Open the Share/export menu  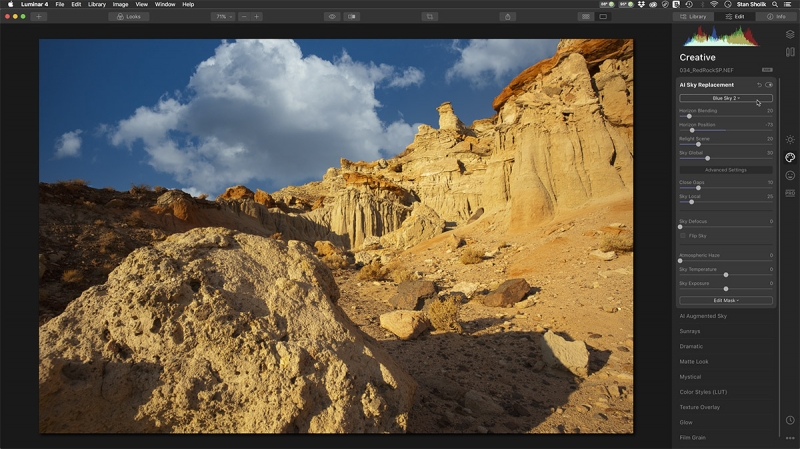[x=508, y=16]
